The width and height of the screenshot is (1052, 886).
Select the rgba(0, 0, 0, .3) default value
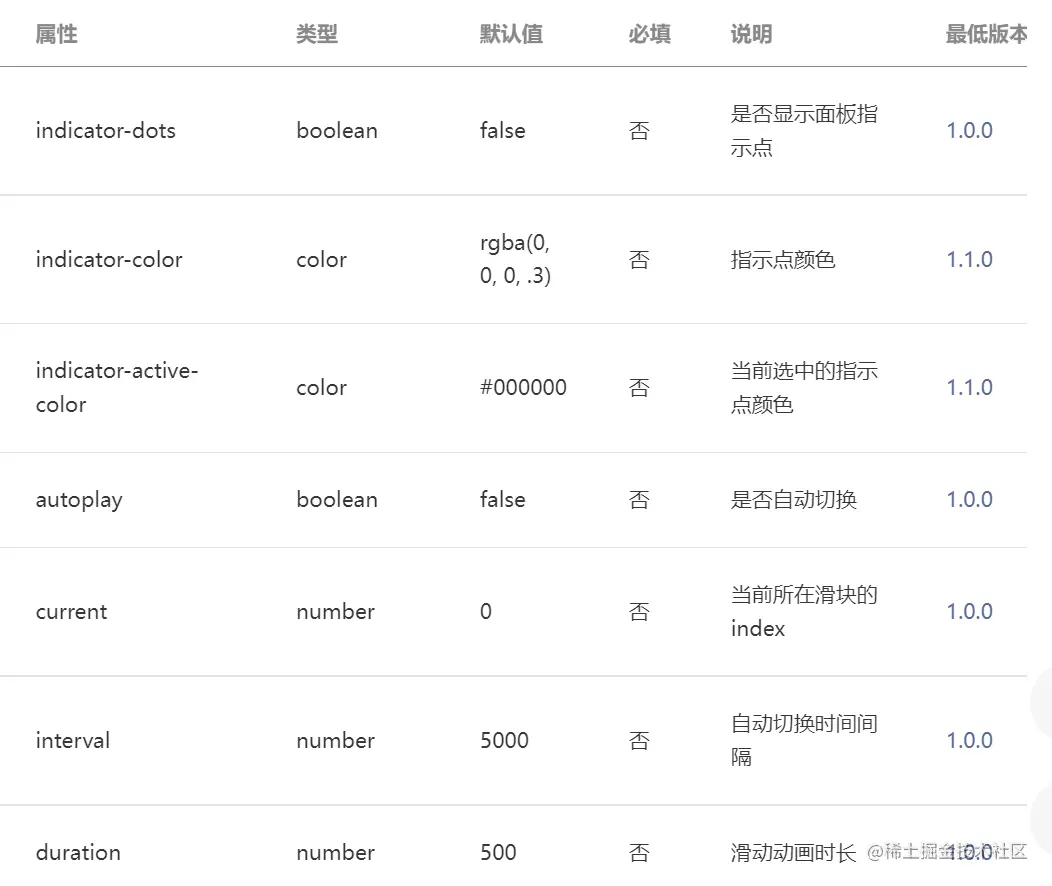pos(515,259)
